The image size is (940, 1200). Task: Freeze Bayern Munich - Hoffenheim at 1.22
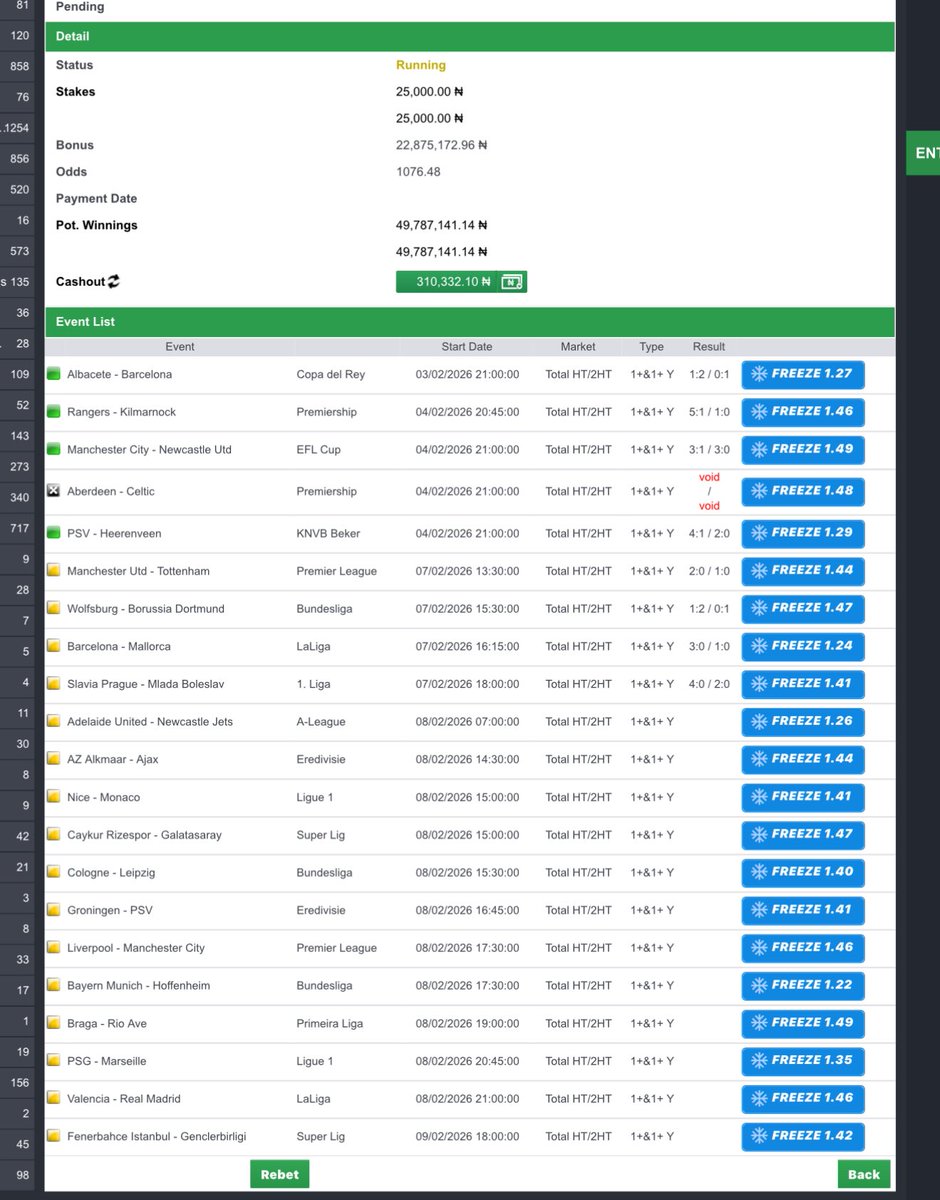(803, 985)
